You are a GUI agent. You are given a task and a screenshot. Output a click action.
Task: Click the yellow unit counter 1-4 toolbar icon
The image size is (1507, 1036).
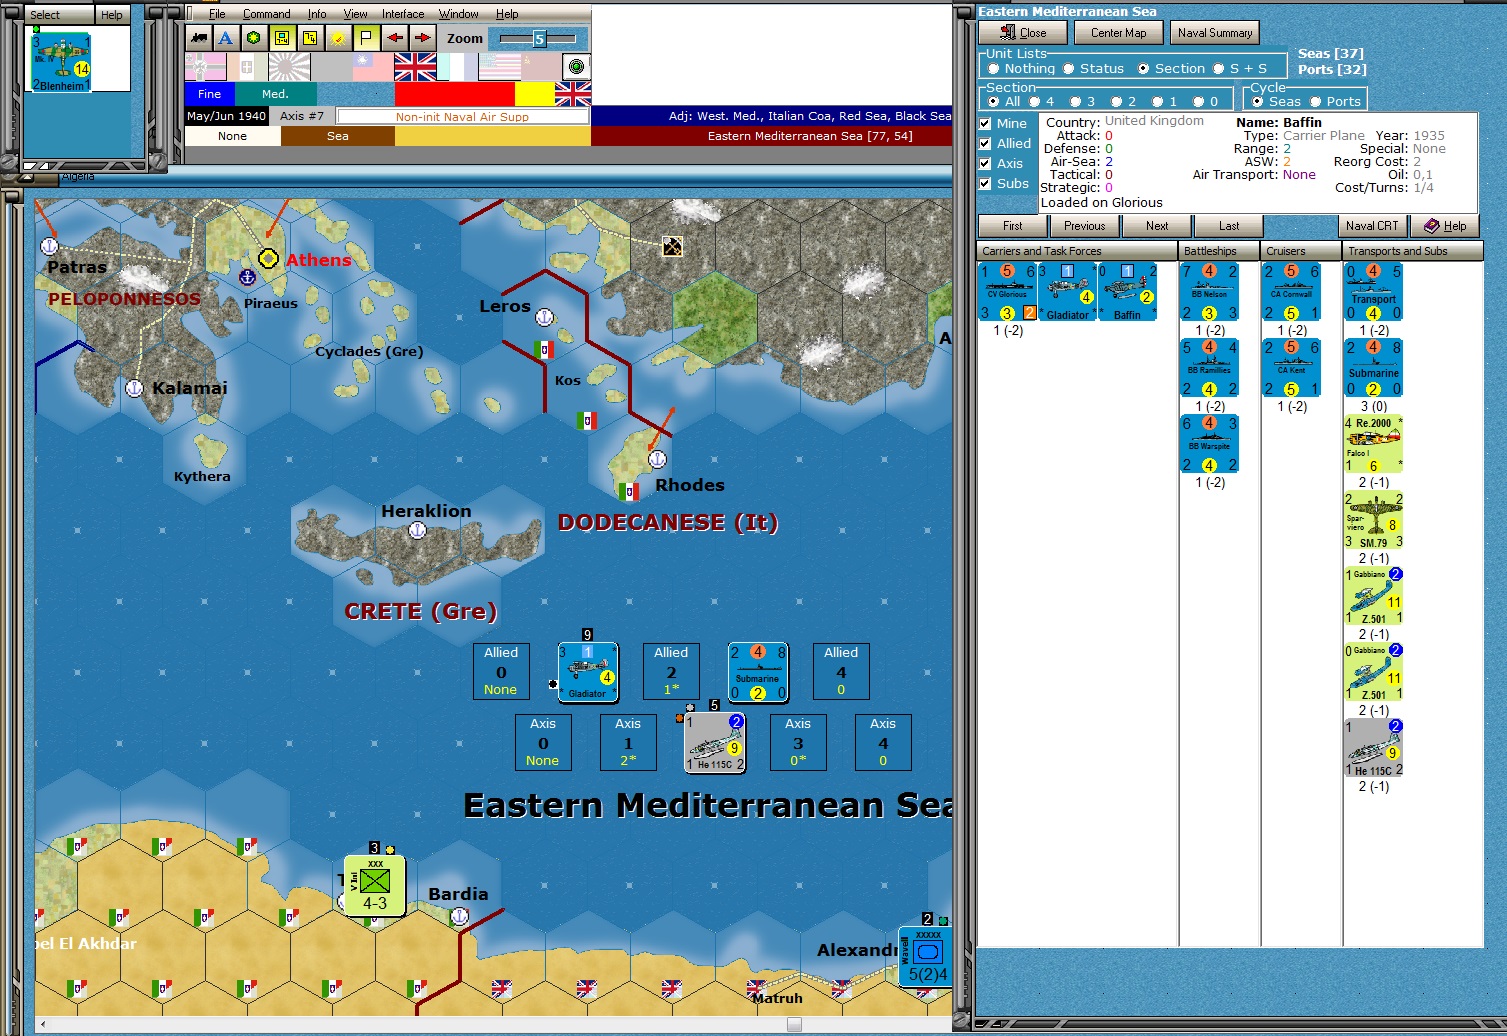pyautogui.click(x=282, y=38)
